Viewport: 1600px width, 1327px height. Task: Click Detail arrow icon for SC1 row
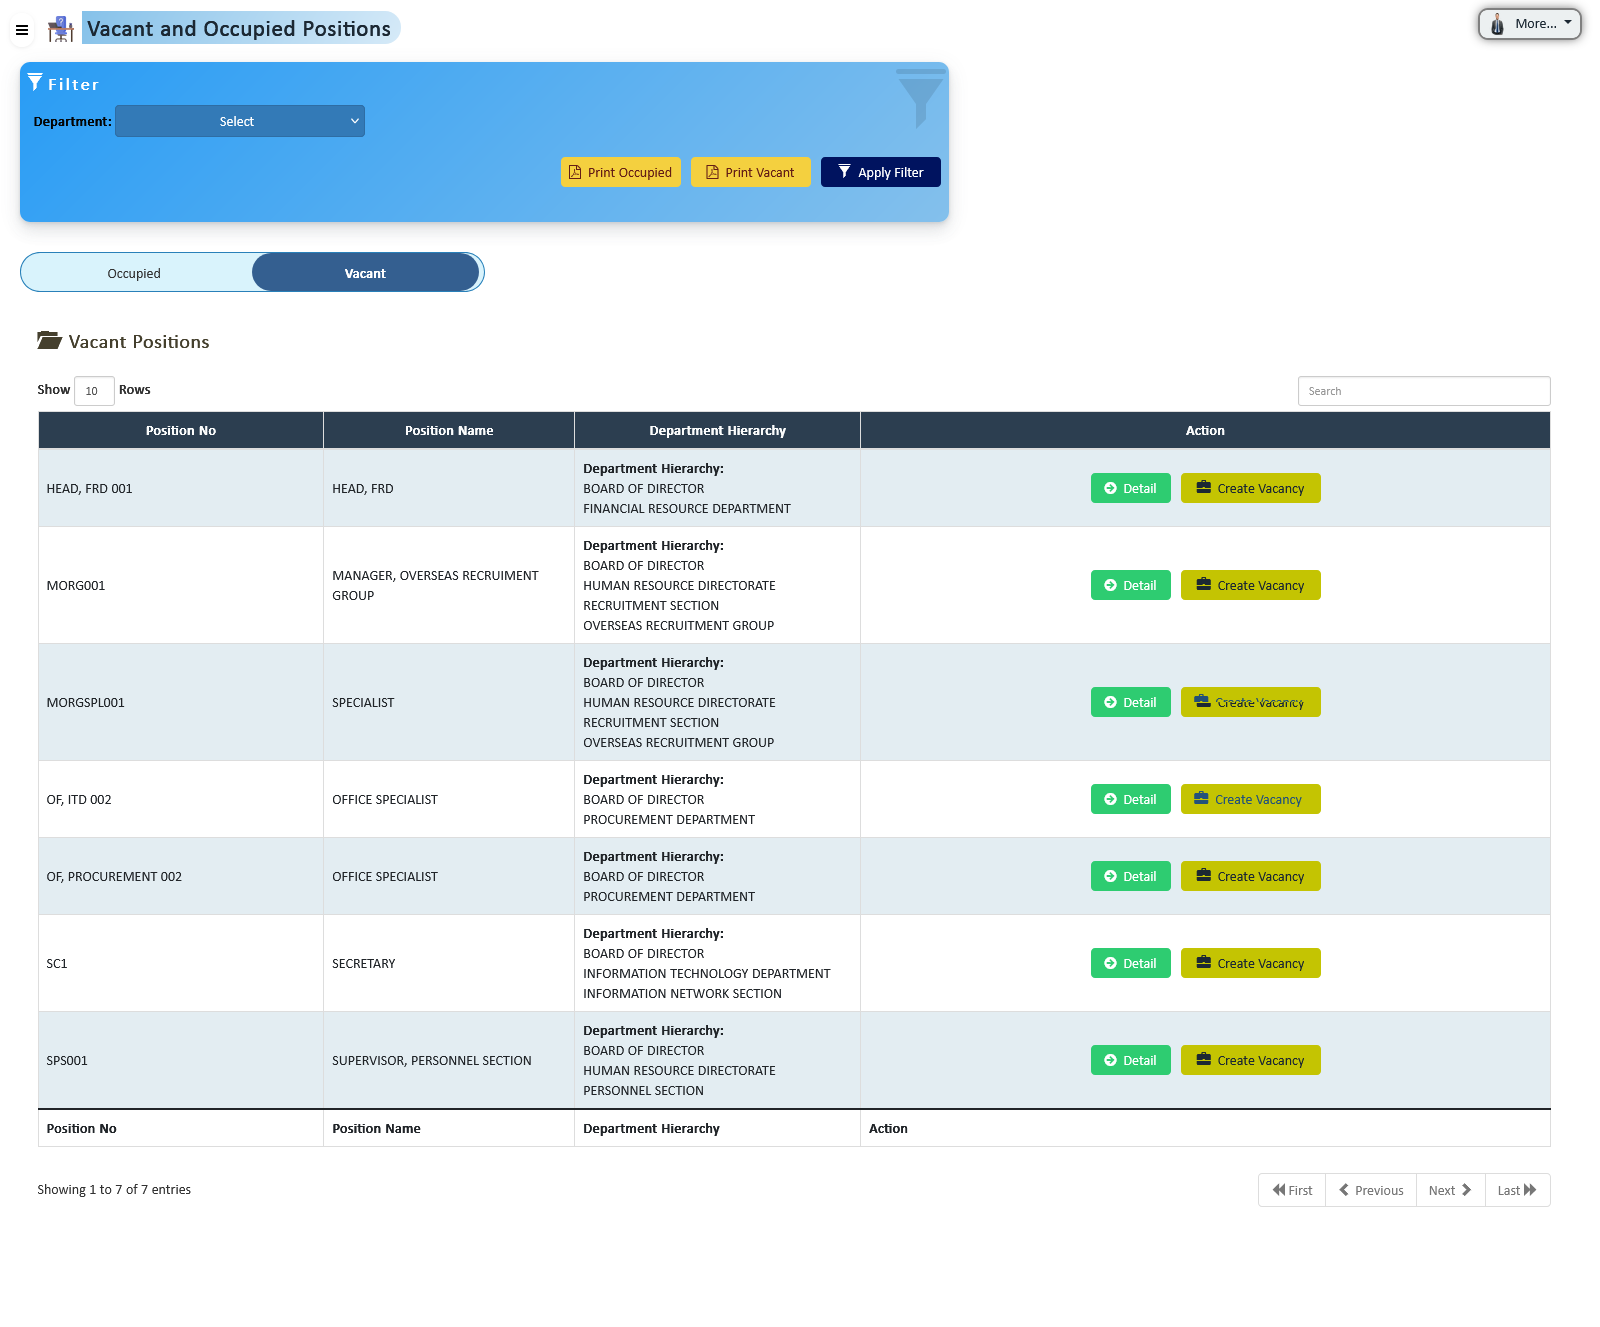1110,963
